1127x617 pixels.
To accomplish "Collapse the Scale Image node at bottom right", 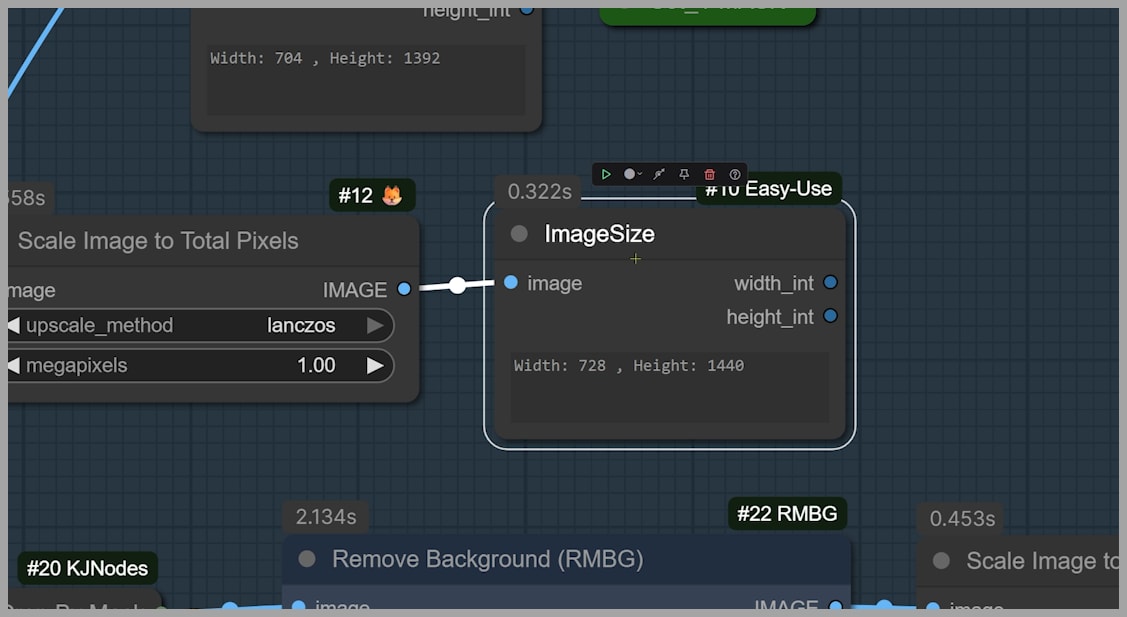I will point(941,561).
